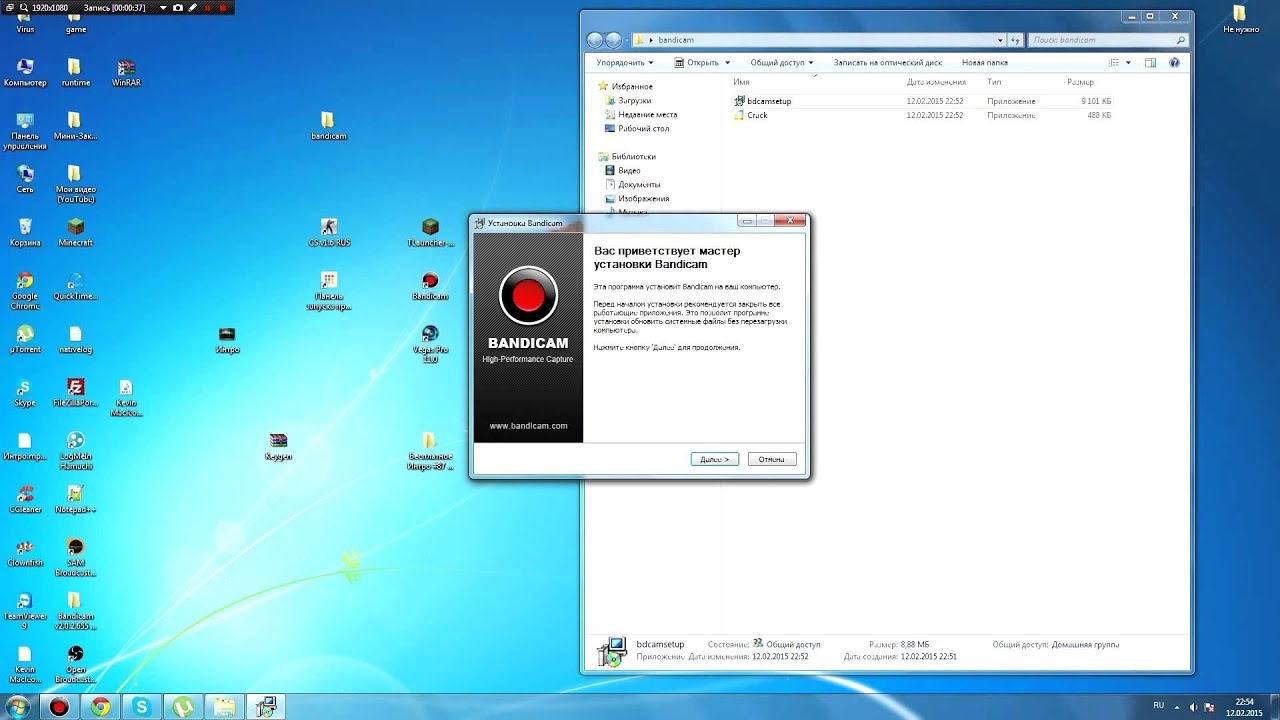
Task: Select the Open Broadcaster desktop shortcut
Action: tap(76, 664)
